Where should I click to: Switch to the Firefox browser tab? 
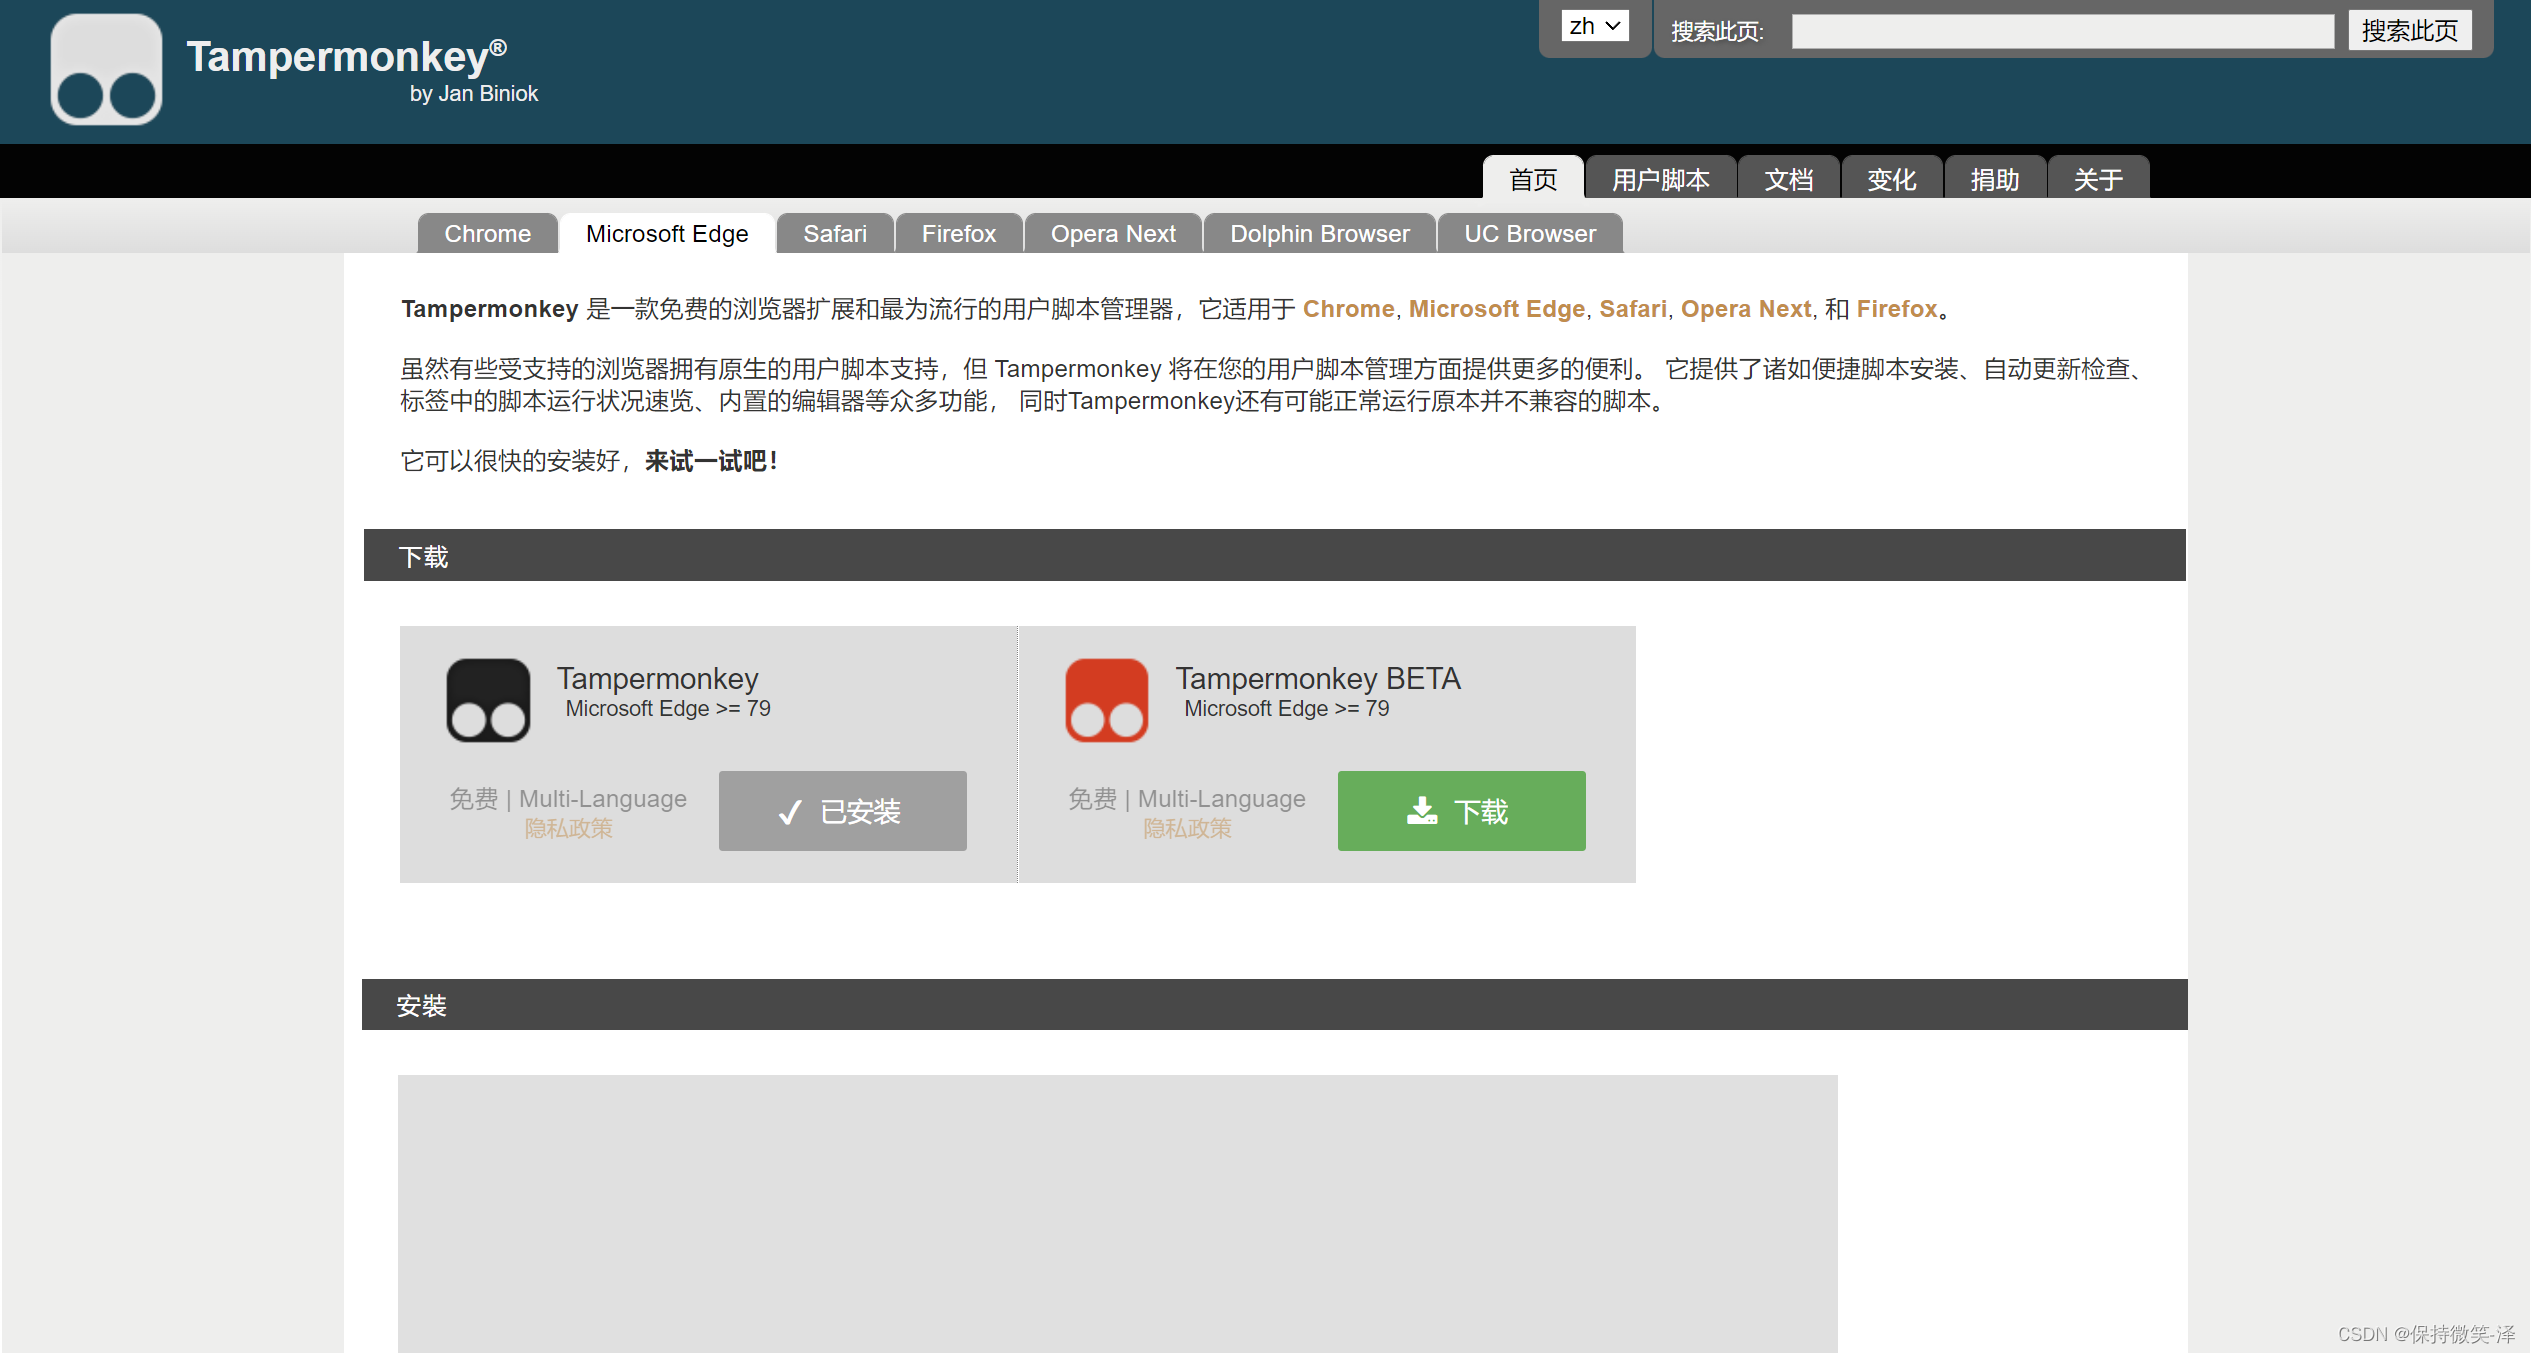[x=959, y=234]
